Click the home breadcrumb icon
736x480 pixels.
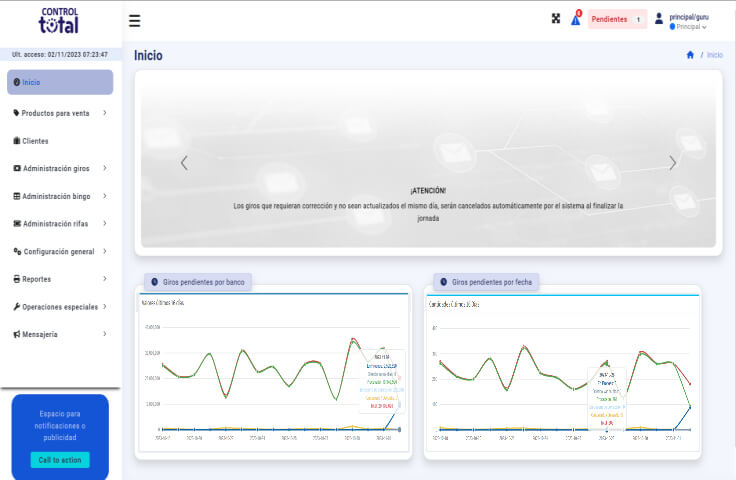click(x=690, y=55)
